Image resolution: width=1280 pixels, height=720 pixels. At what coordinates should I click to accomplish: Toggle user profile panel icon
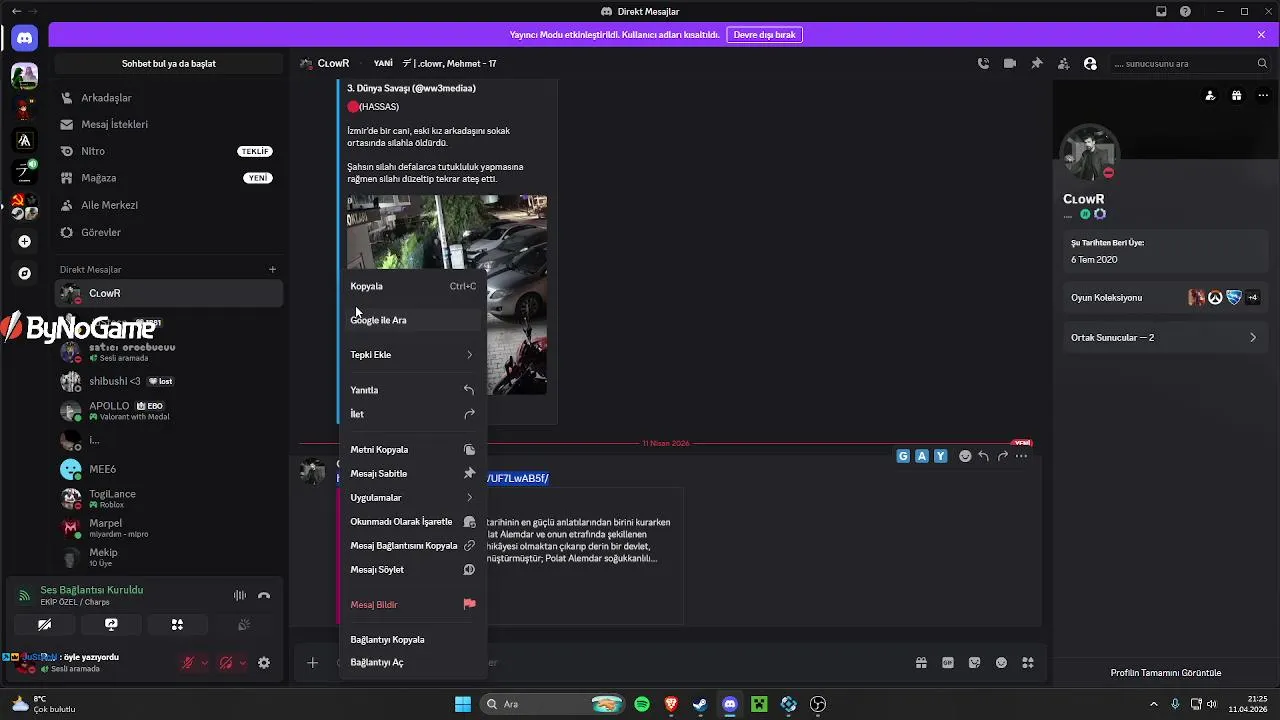pyautogui.click(x=1090, y=63)
